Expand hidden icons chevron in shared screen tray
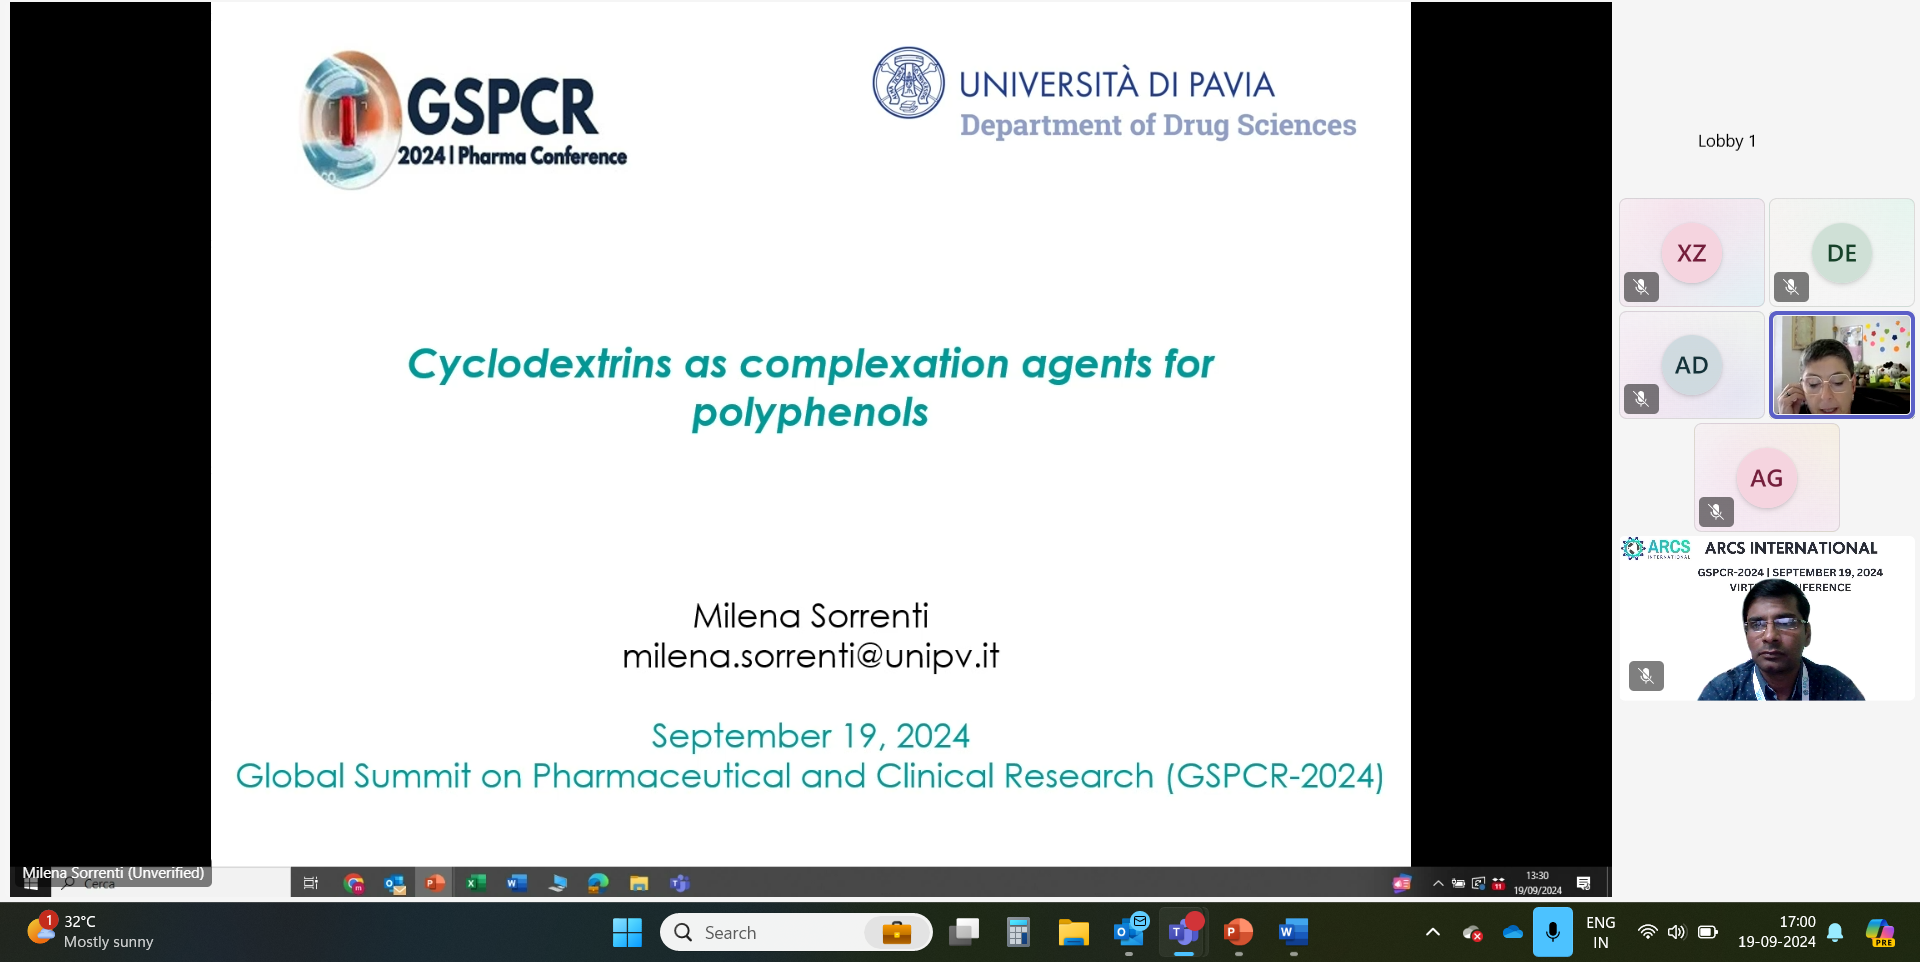This screenshot has height=962, width=1920. [1438, 883]
